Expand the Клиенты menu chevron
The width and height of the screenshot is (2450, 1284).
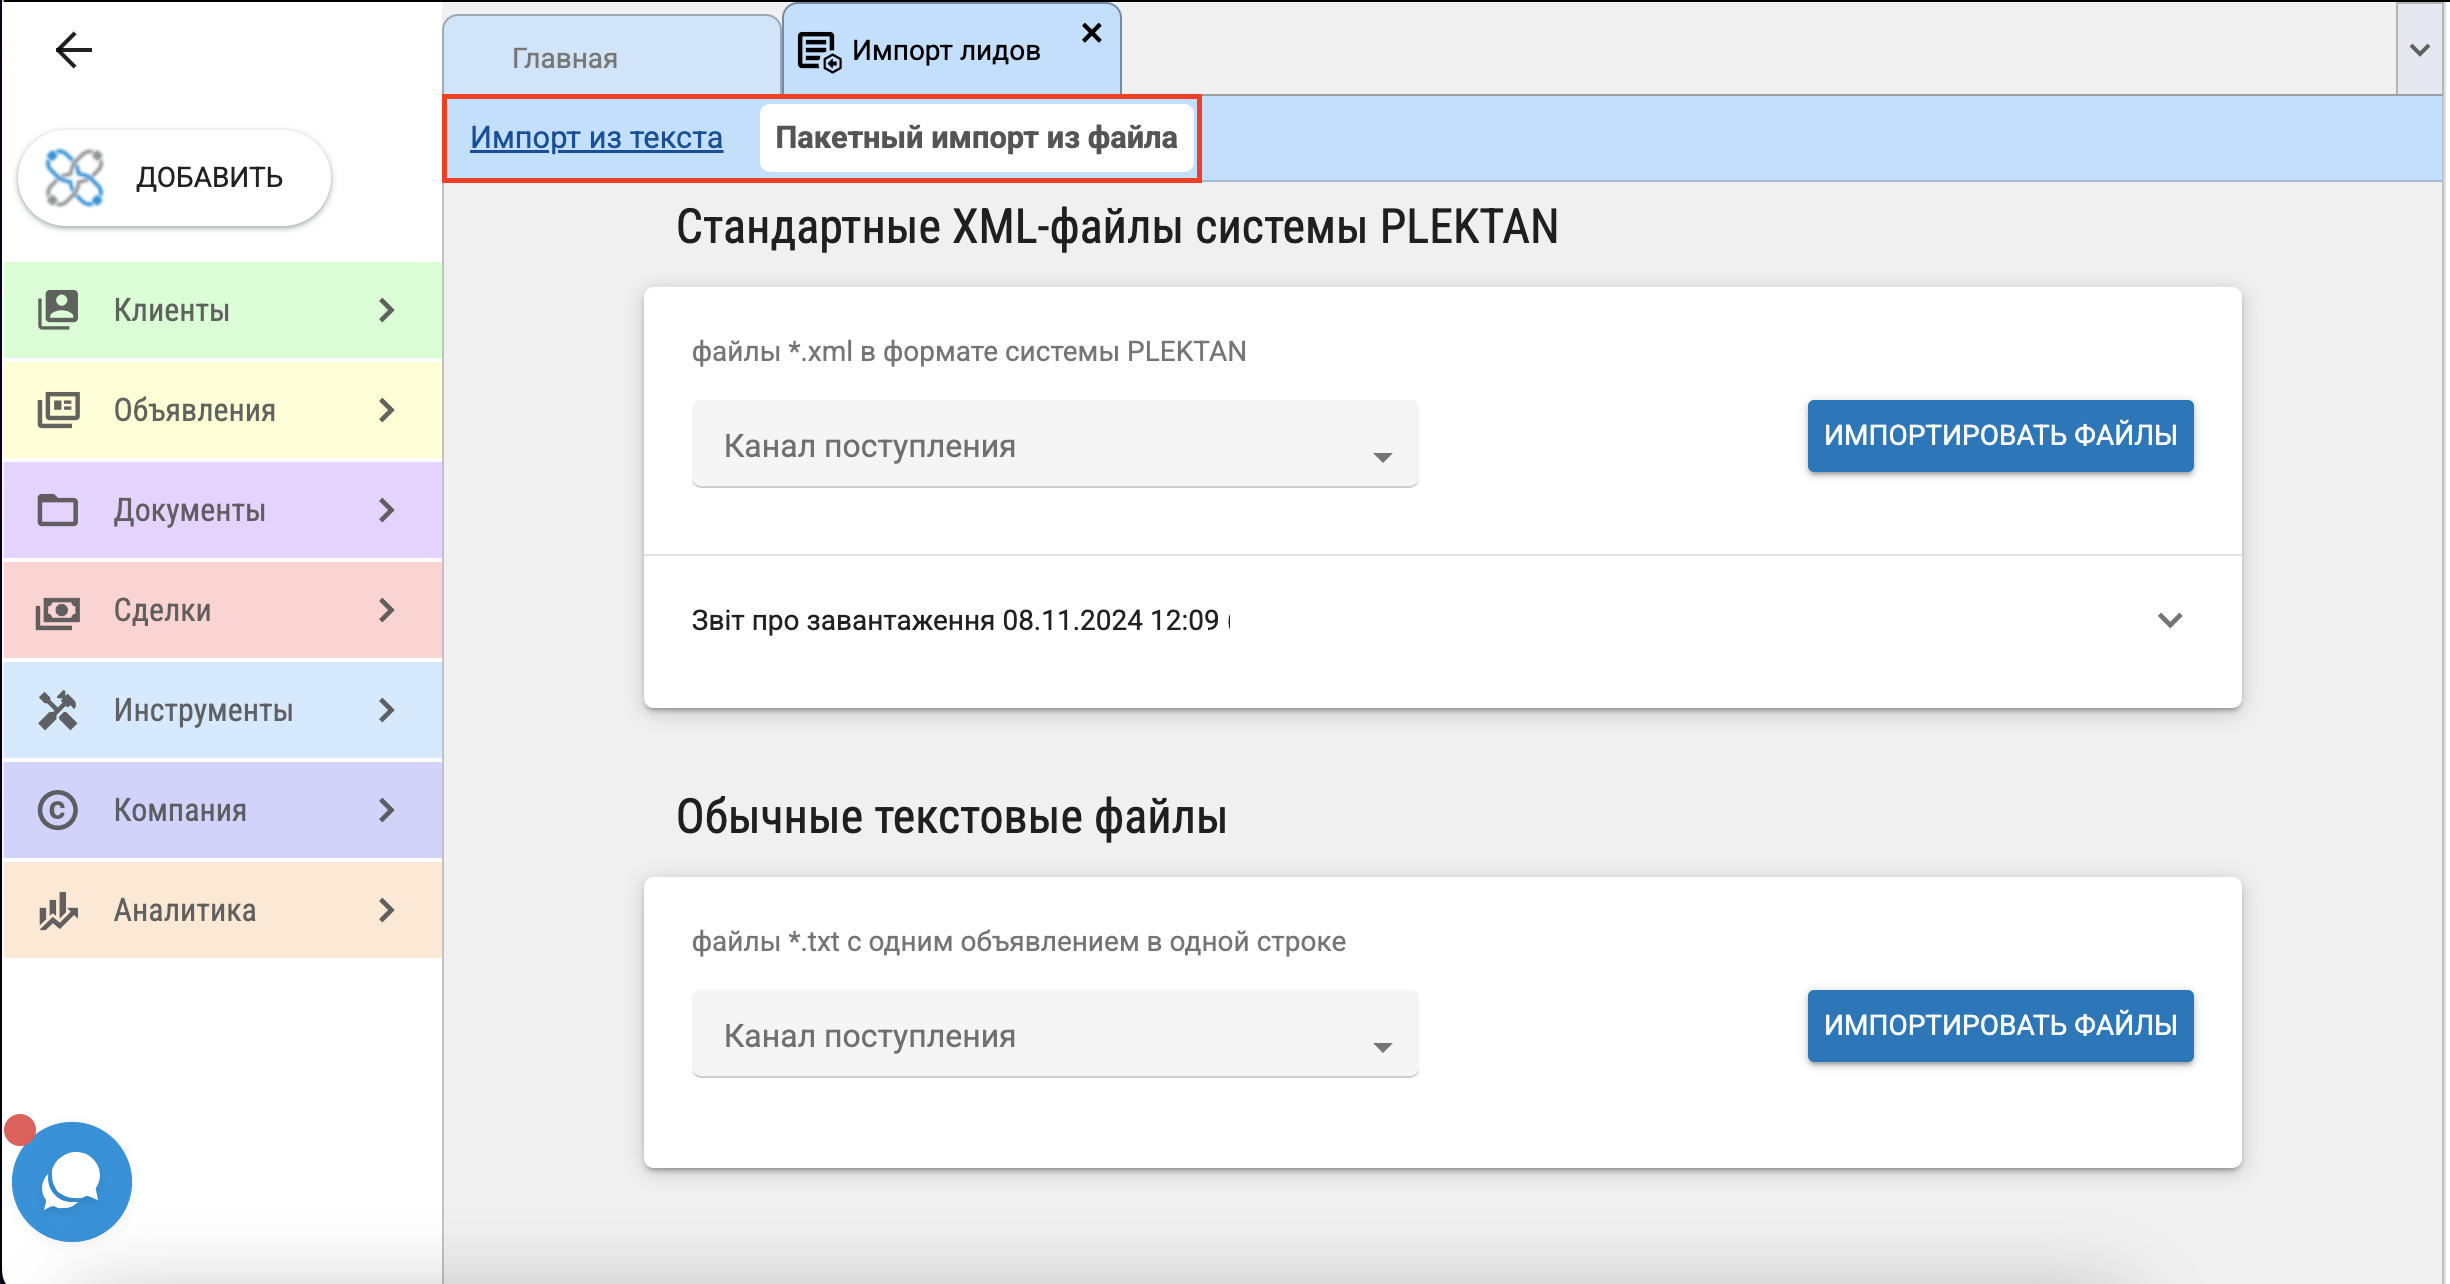(x=387, y=310)
